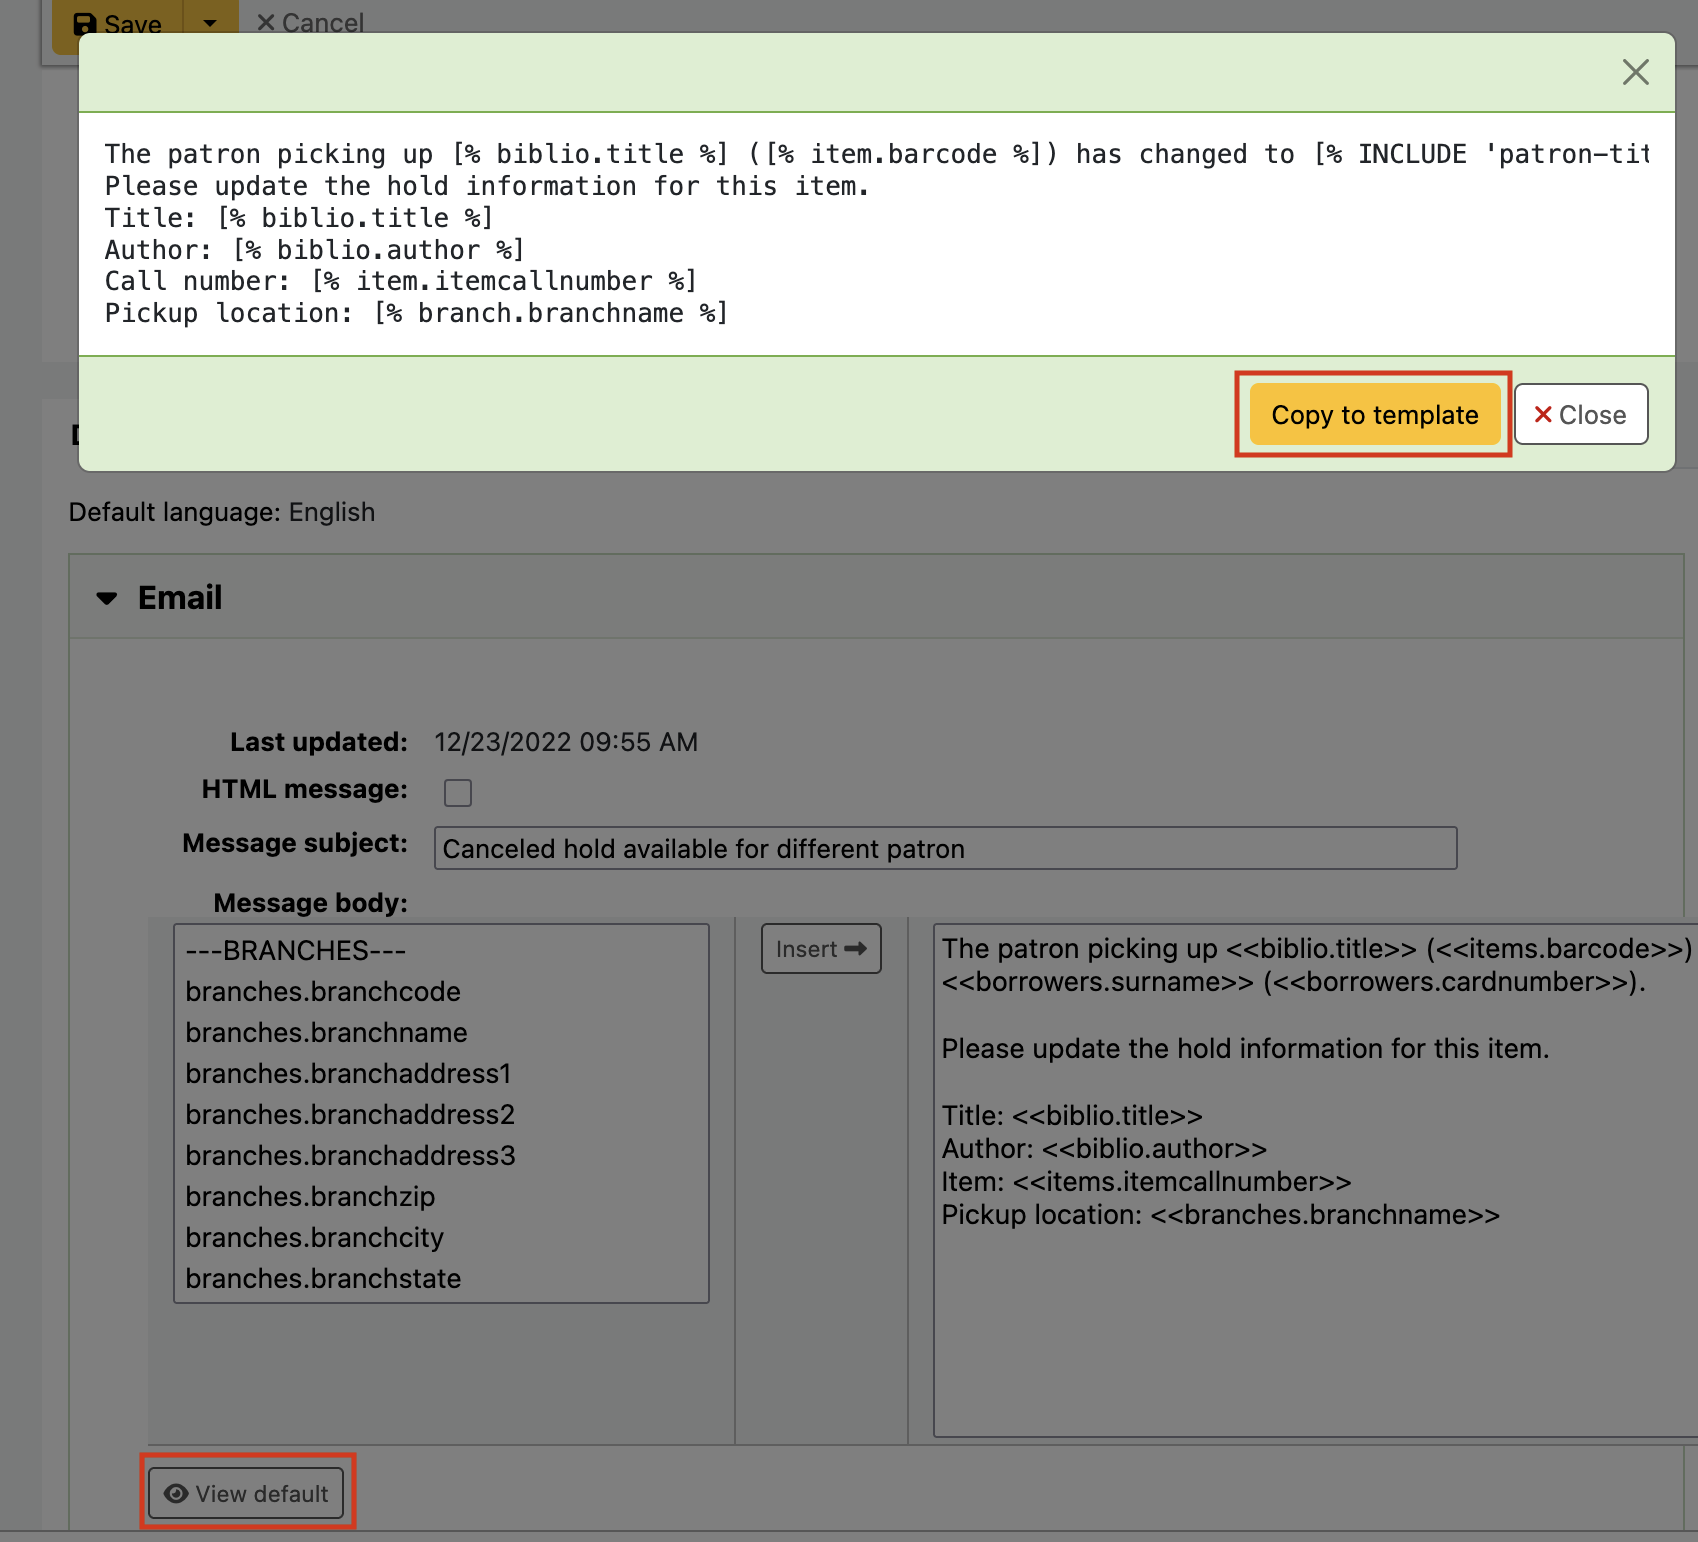Toggle the HTML message checkbox
The image size is (1698, 1542).
(x=458, y=792)
